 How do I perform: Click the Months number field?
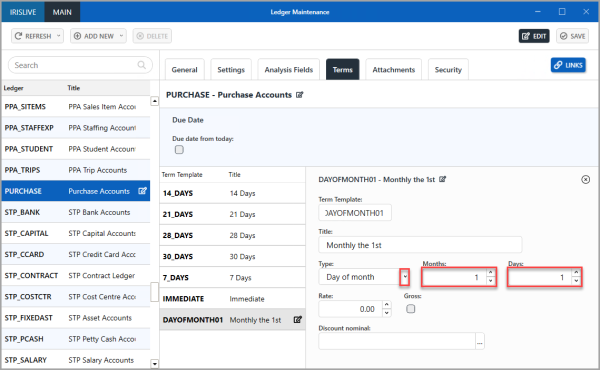[x=454, y=277]
